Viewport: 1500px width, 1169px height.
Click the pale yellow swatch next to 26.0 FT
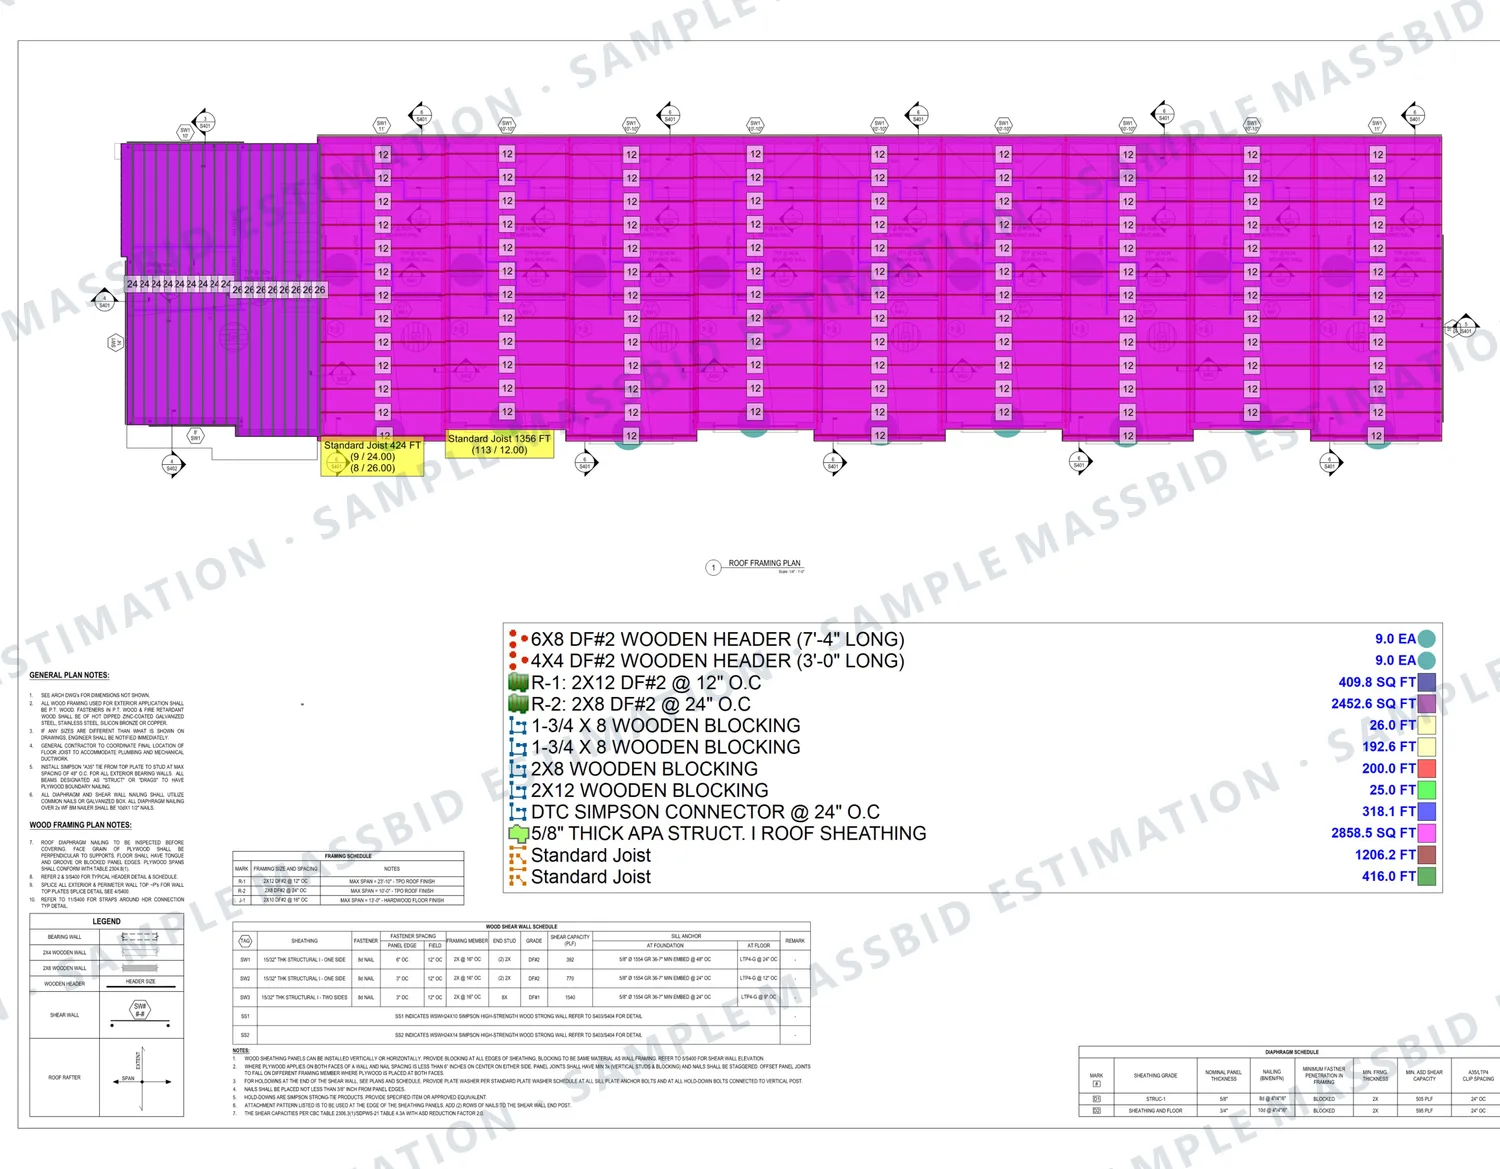click(x=1427, y=725)
